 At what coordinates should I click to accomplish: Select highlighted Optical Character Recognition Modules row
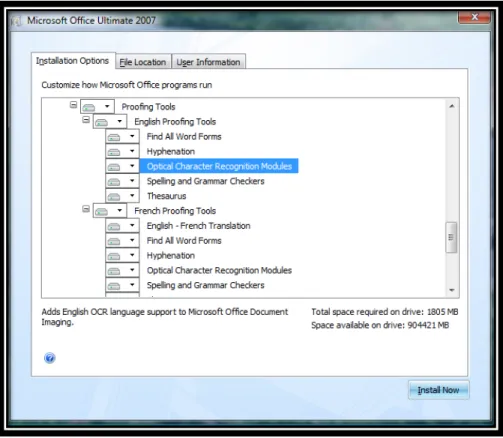click(x=219, y=166)
